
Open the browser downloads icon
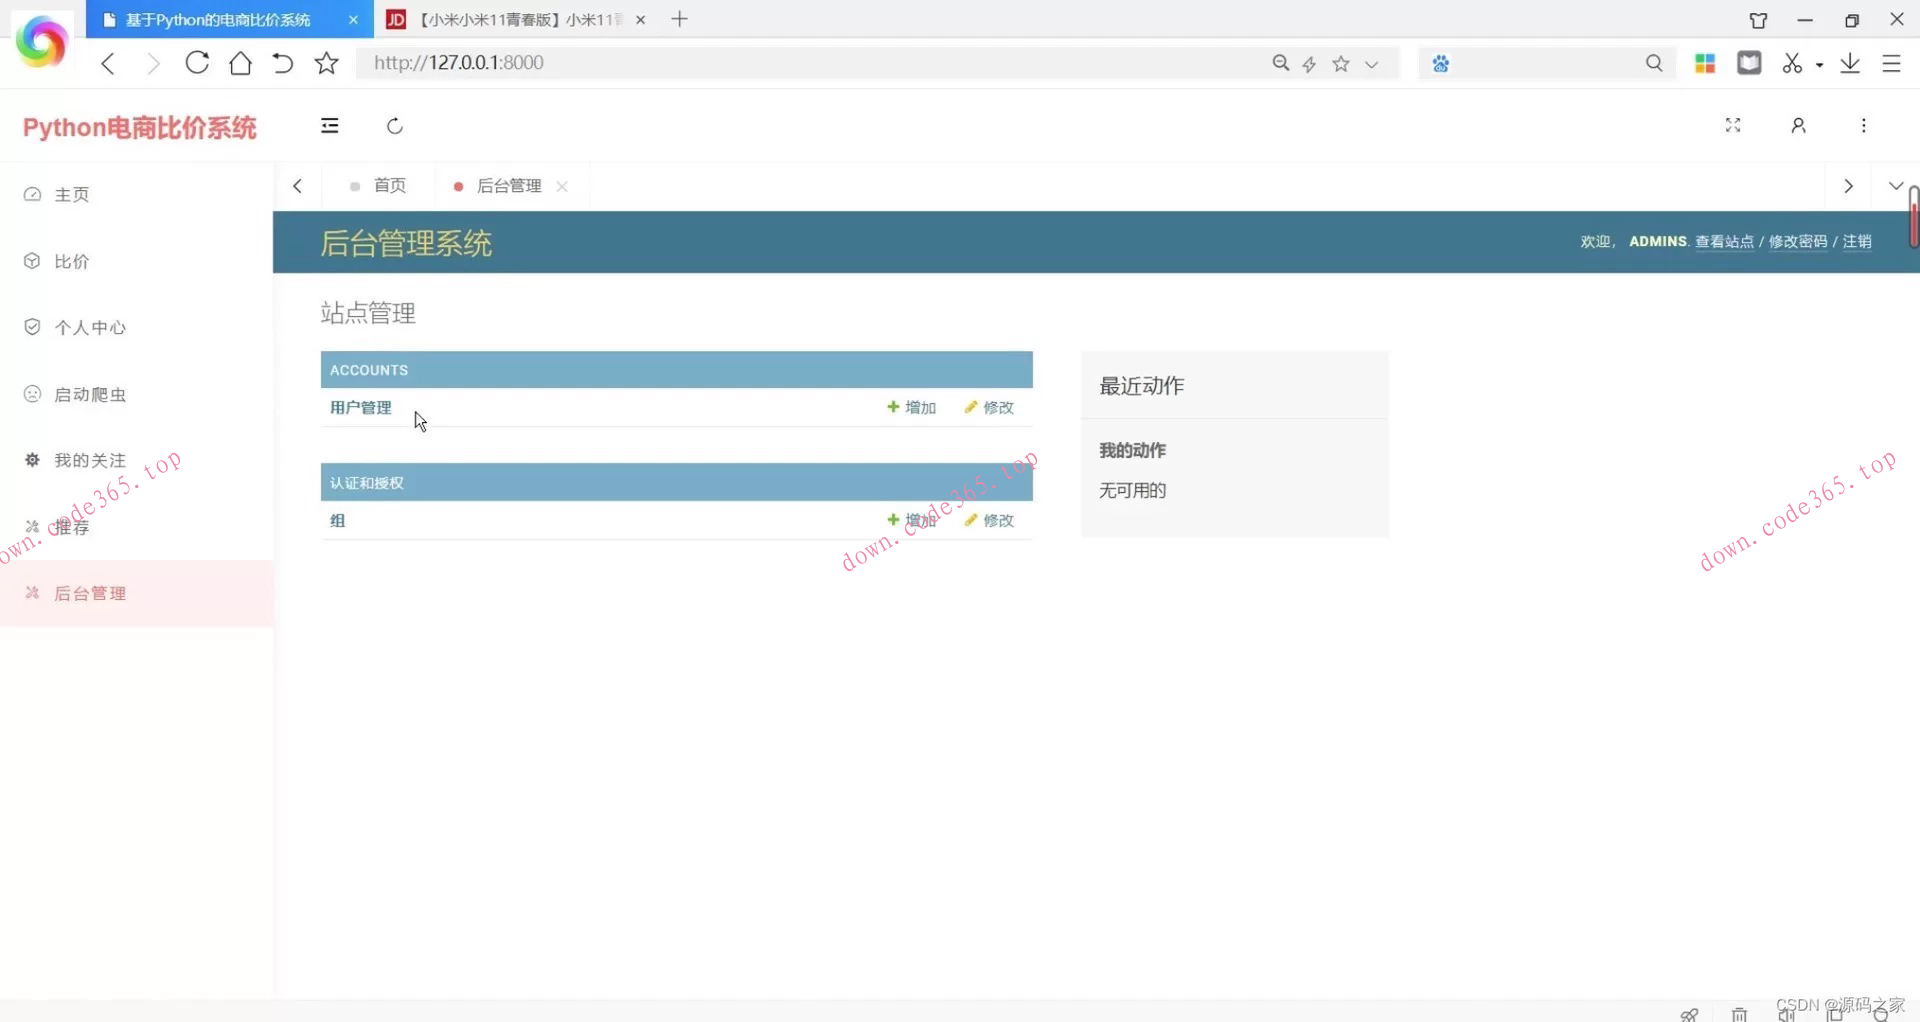pyautogui.click(x=1850, y=63)
